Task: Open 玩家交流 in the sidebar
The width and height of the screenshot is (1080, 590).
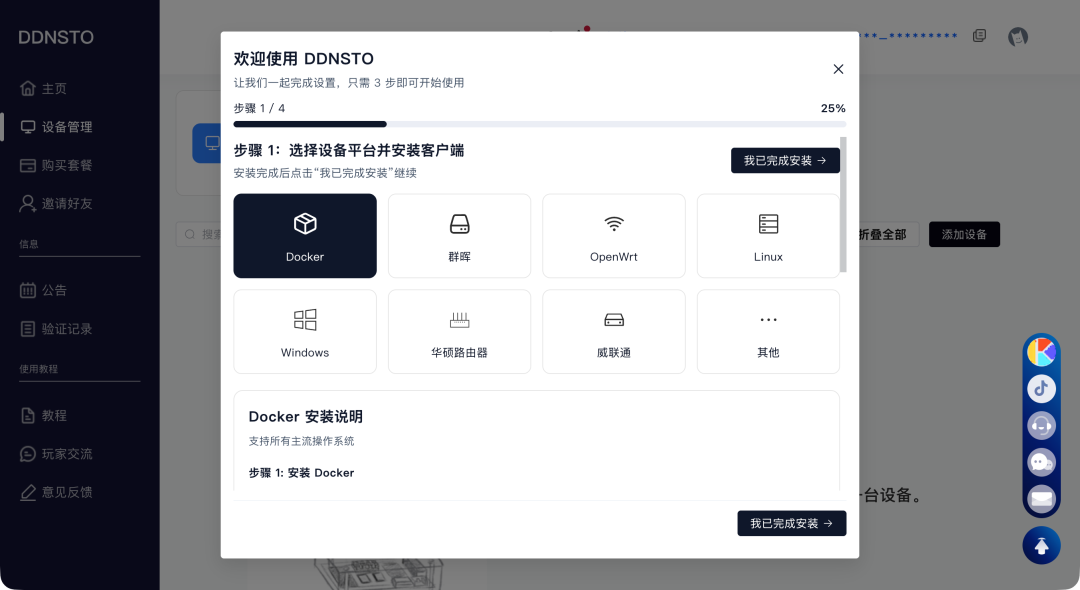Action: (x=66, y=454)
